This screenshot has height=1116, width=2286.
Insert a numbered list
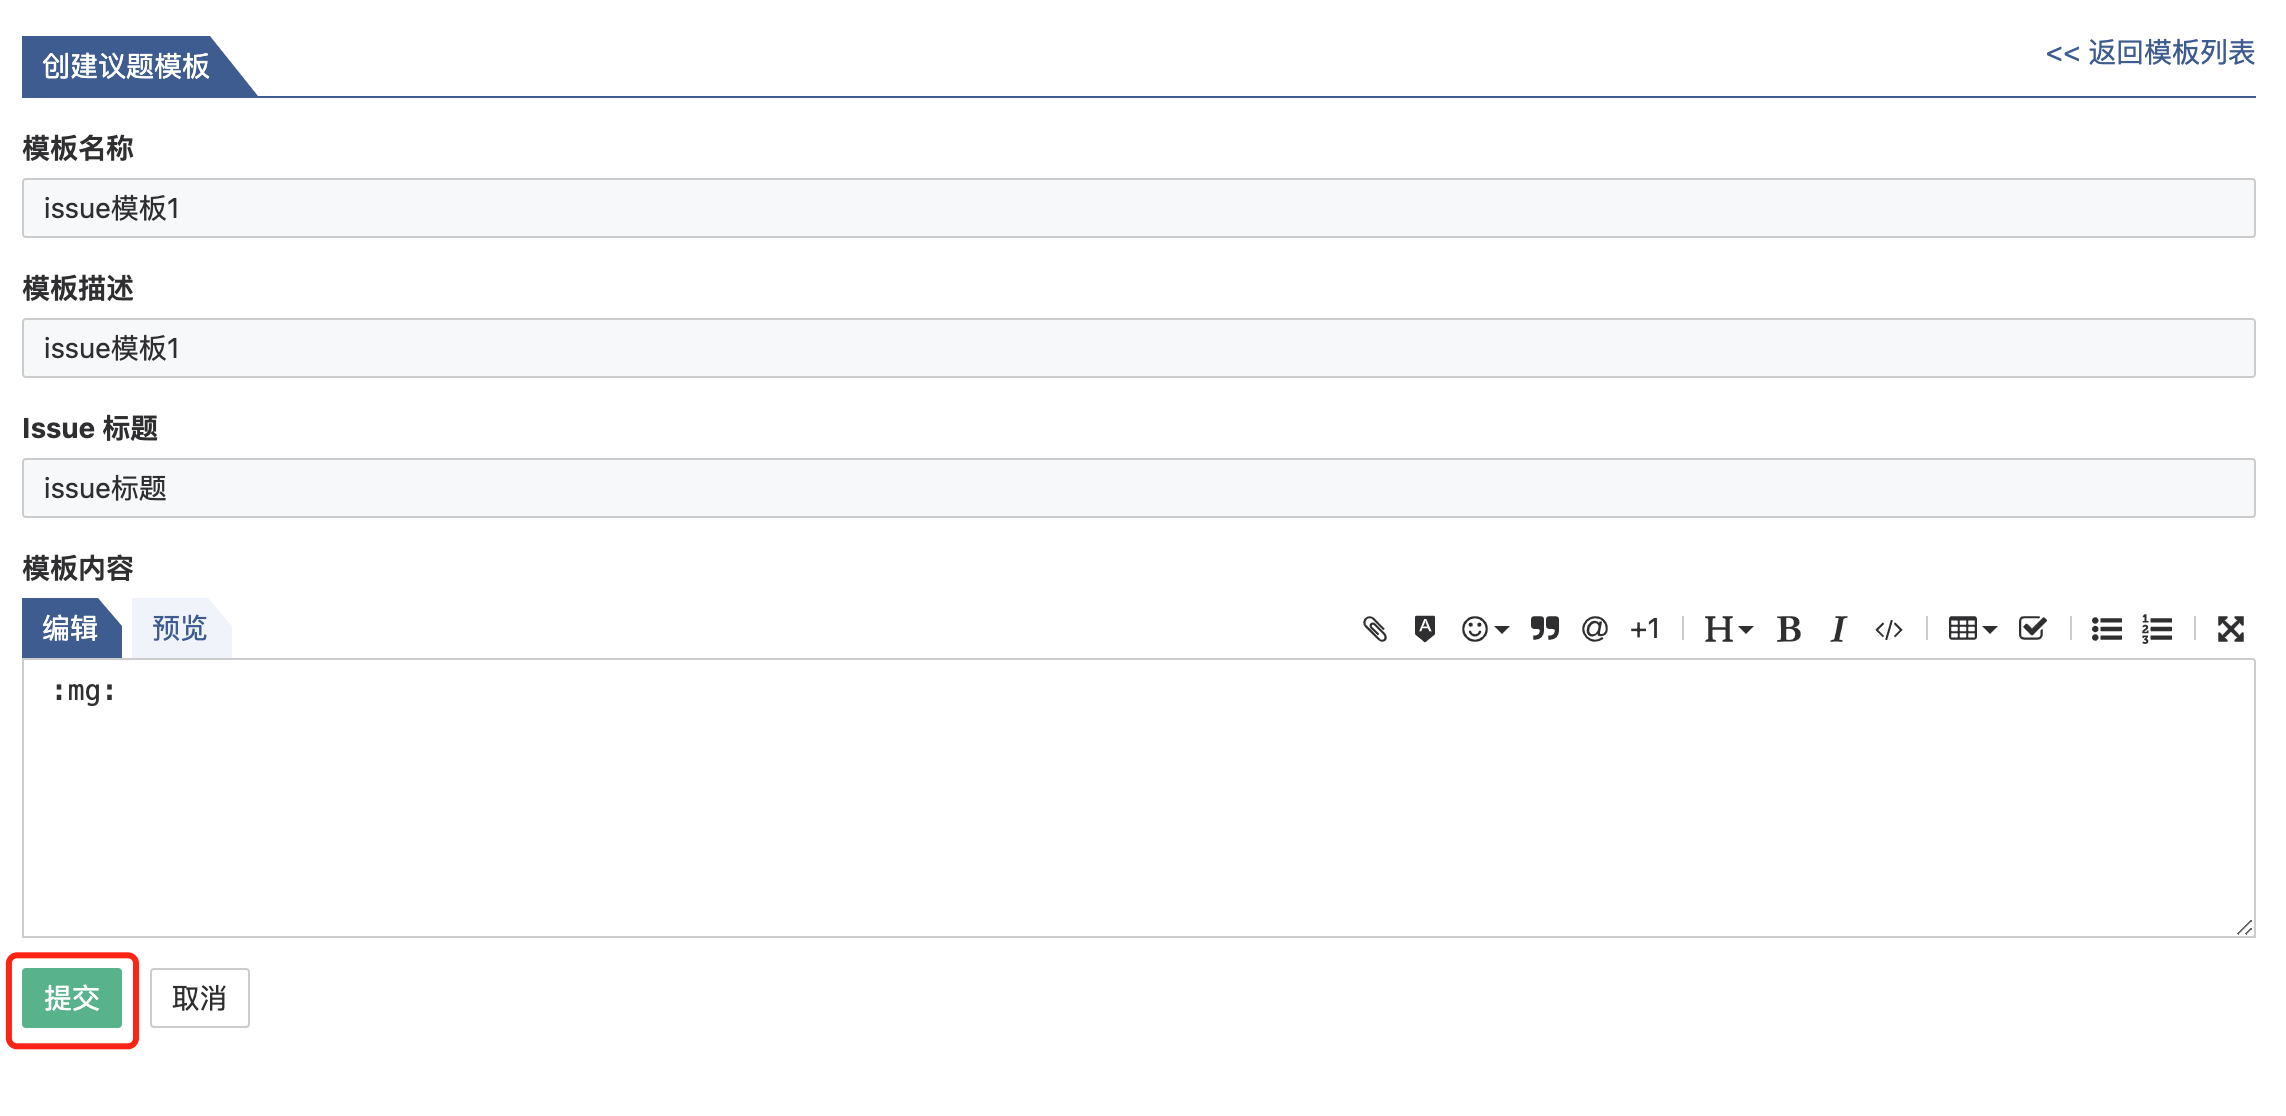click(2157, 629)
